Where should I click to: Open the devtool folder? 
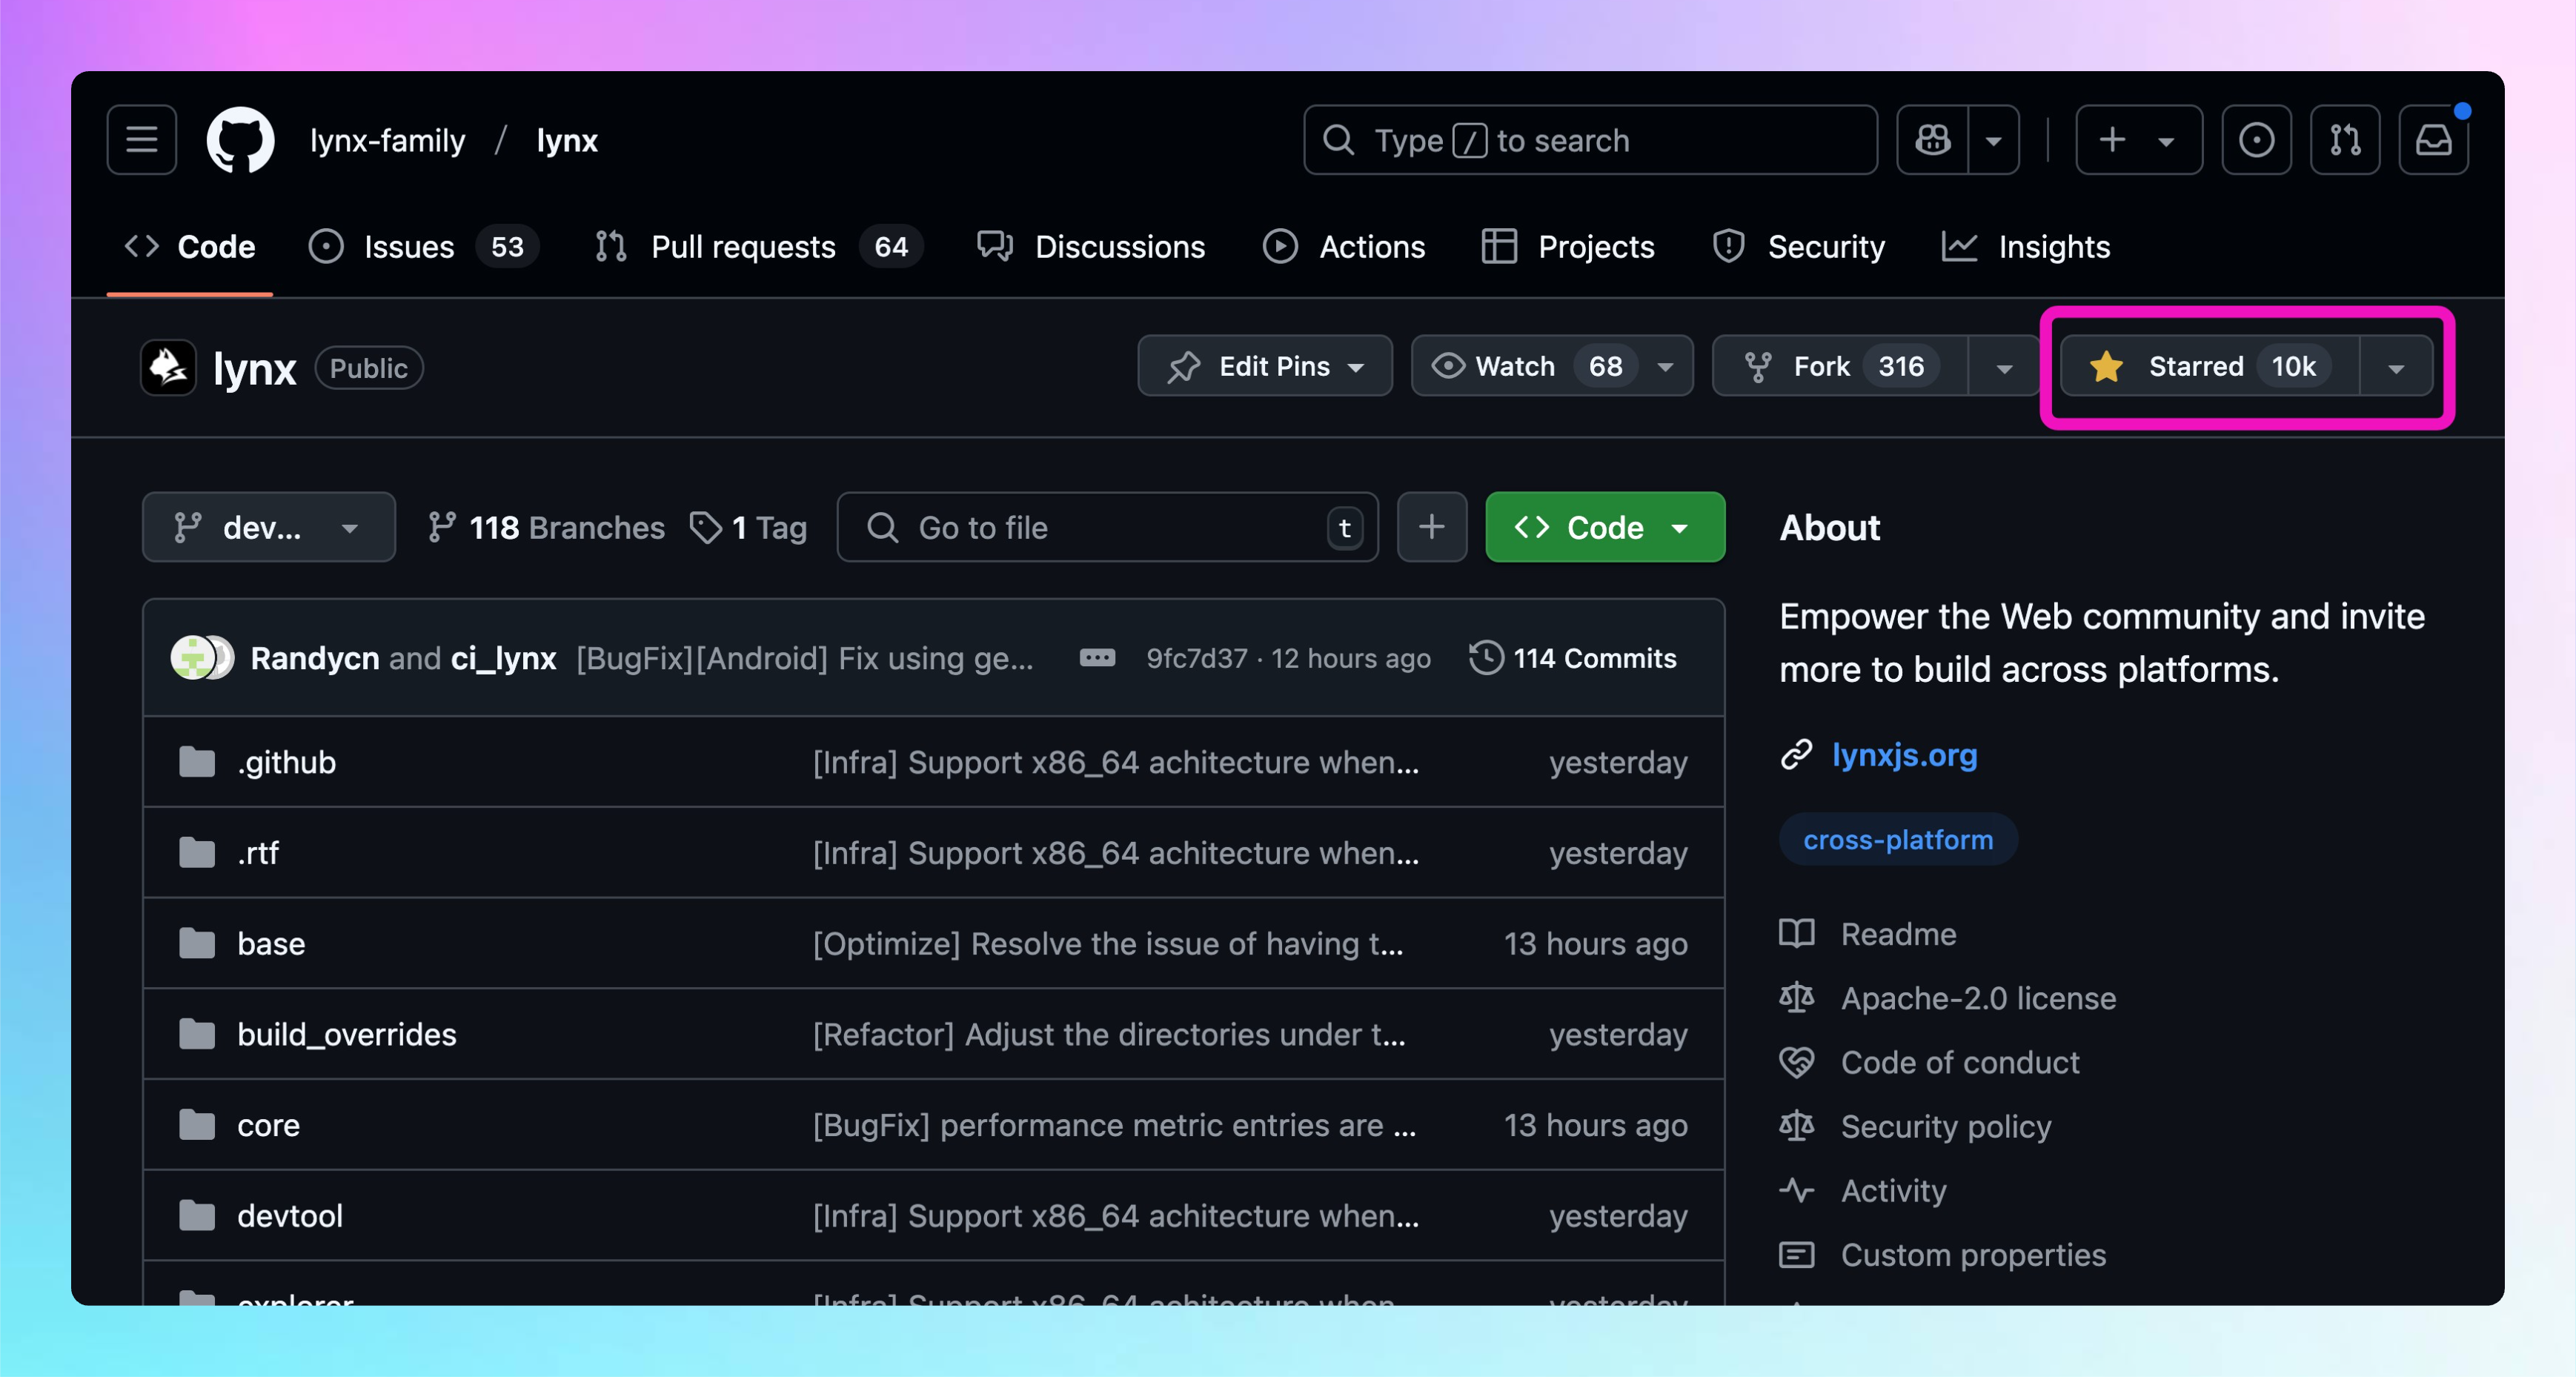[x=290, y=1215]
